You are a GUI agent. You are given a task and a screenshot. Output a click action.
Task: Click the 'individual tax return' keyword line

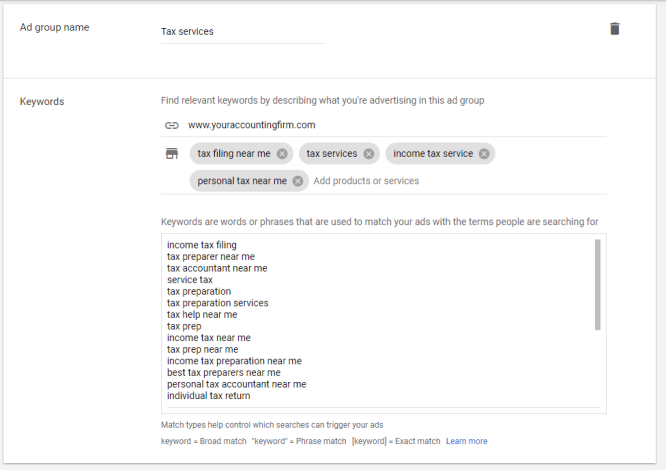[208, 396]
